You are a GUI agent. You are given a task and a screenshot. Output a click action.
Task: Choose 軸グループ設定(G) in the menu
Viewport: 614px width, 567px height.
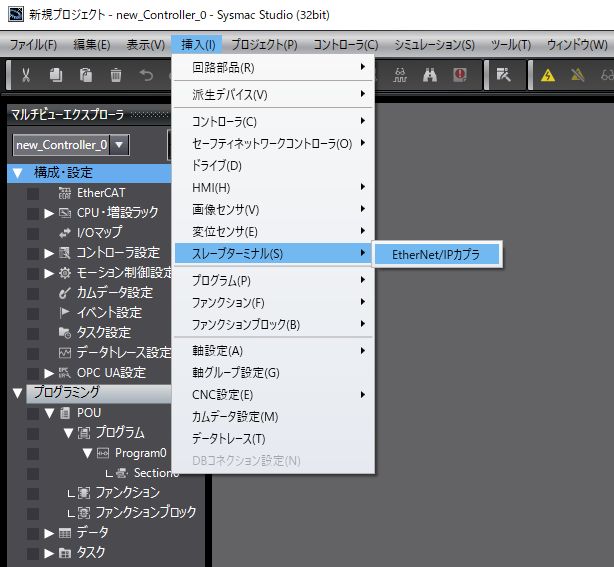point(273,372)
